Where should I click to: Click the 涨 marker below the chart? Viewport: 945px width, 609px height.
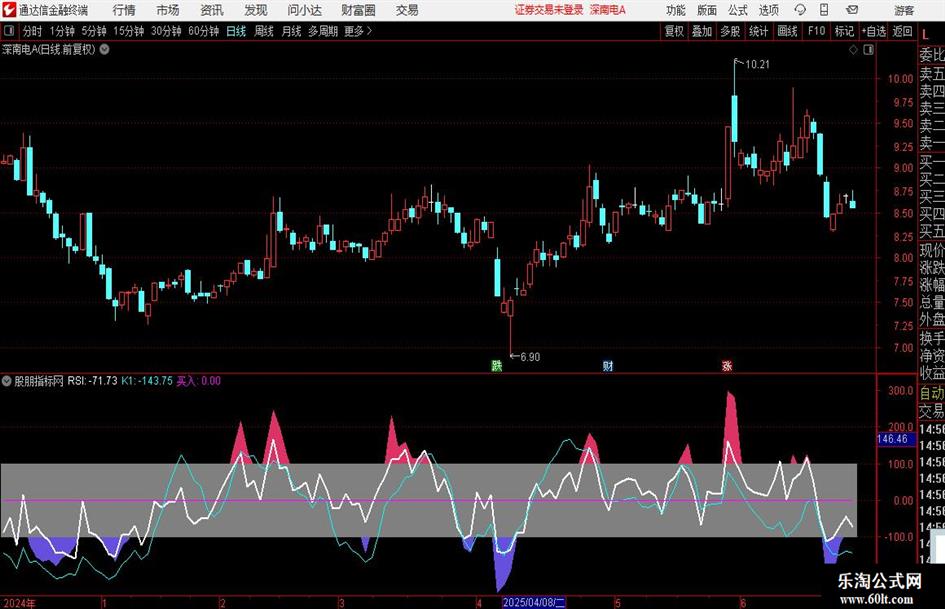pos(727,365)
